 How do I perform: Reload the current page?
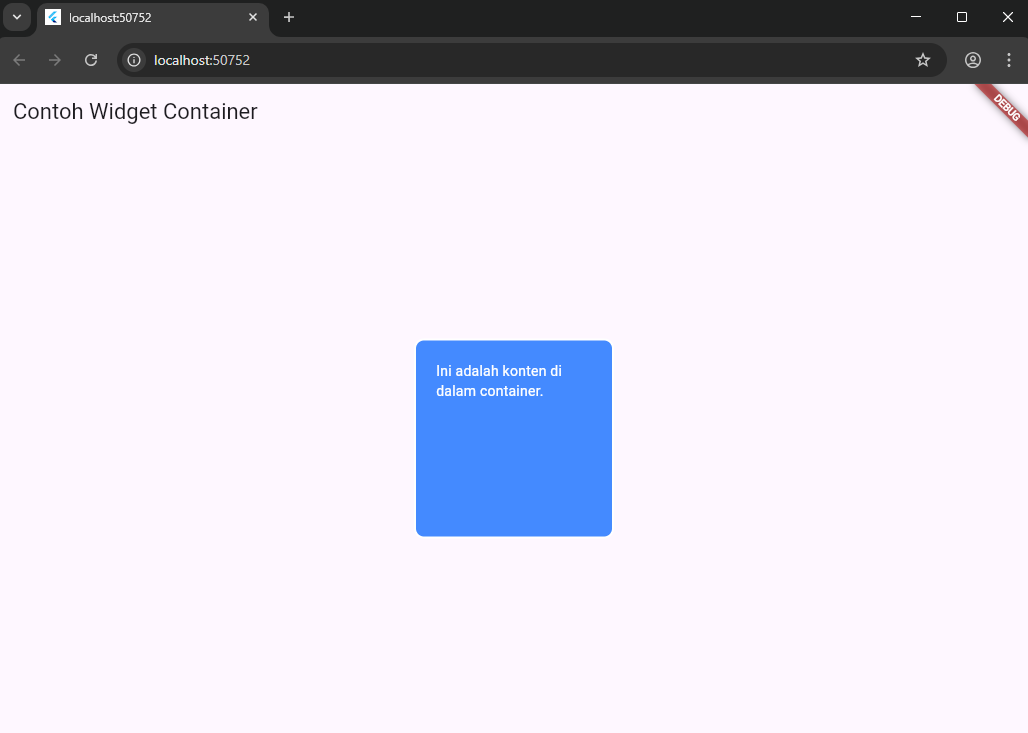[91, 60]
